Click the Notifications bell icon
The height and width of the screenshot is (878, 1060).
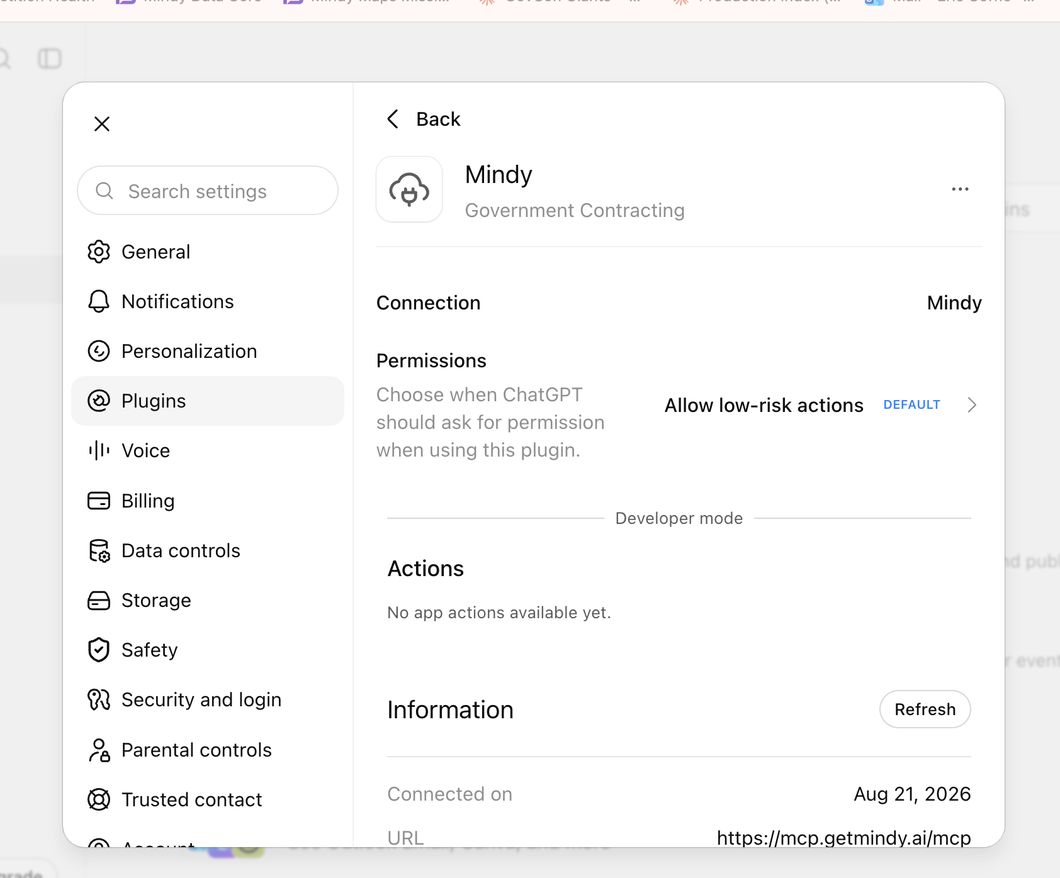[x=99, y=301]
